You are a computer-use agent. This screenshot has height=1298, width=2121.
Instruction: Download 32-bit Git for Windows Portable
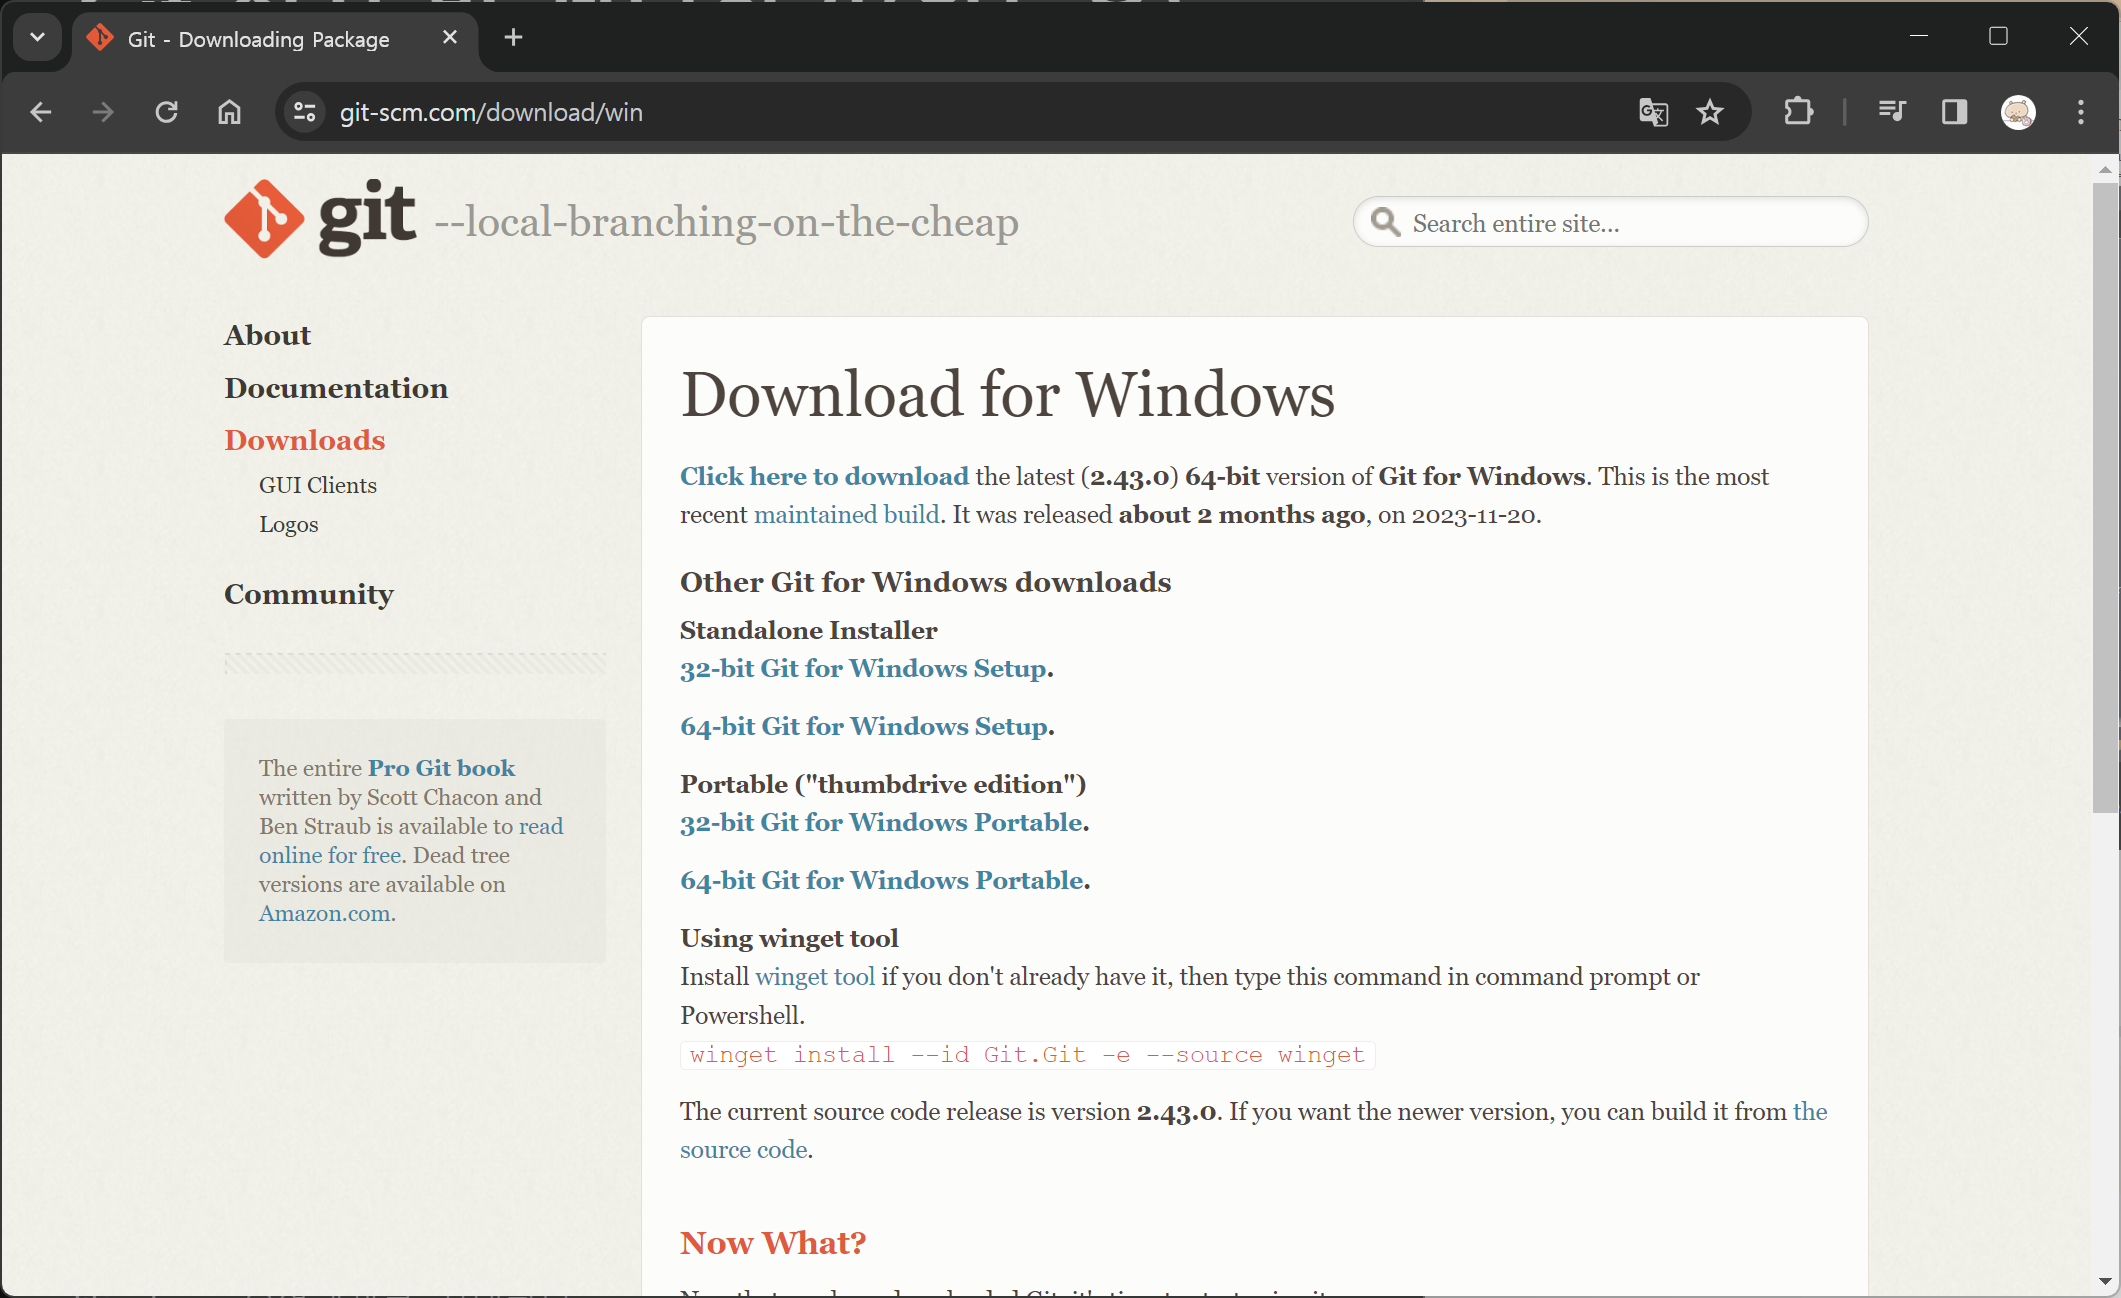click(x=881, y=822)
